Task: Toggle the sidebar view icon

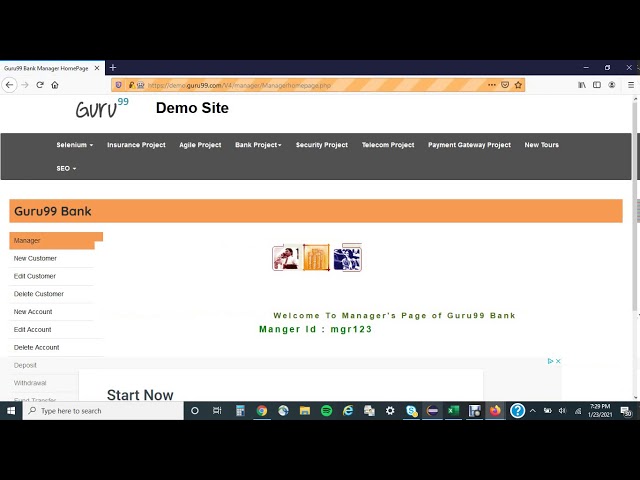Action: click(597, 85)
